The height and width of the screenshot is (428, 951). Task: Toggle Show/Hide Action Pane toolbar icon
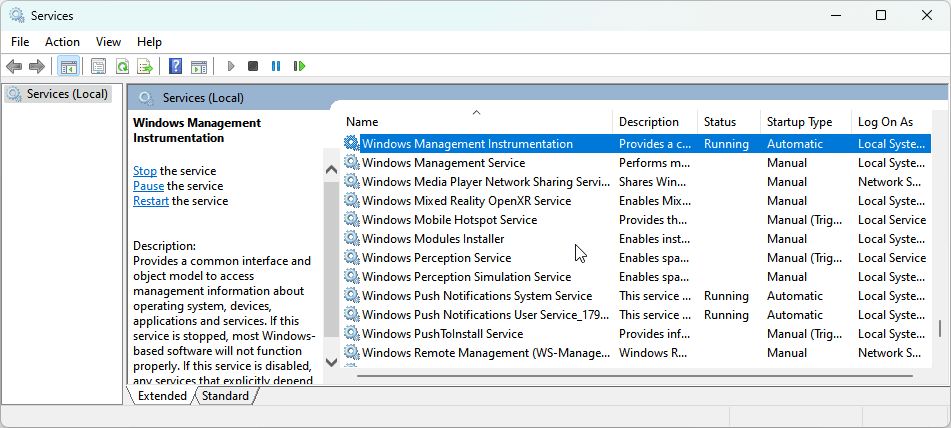(199, 66)
